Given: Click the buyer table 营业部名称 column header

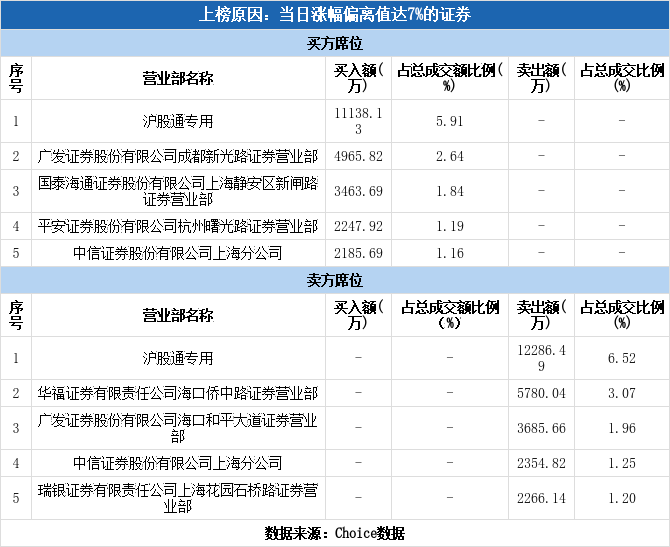Looking at the screenshot, I should pos(178,78).
